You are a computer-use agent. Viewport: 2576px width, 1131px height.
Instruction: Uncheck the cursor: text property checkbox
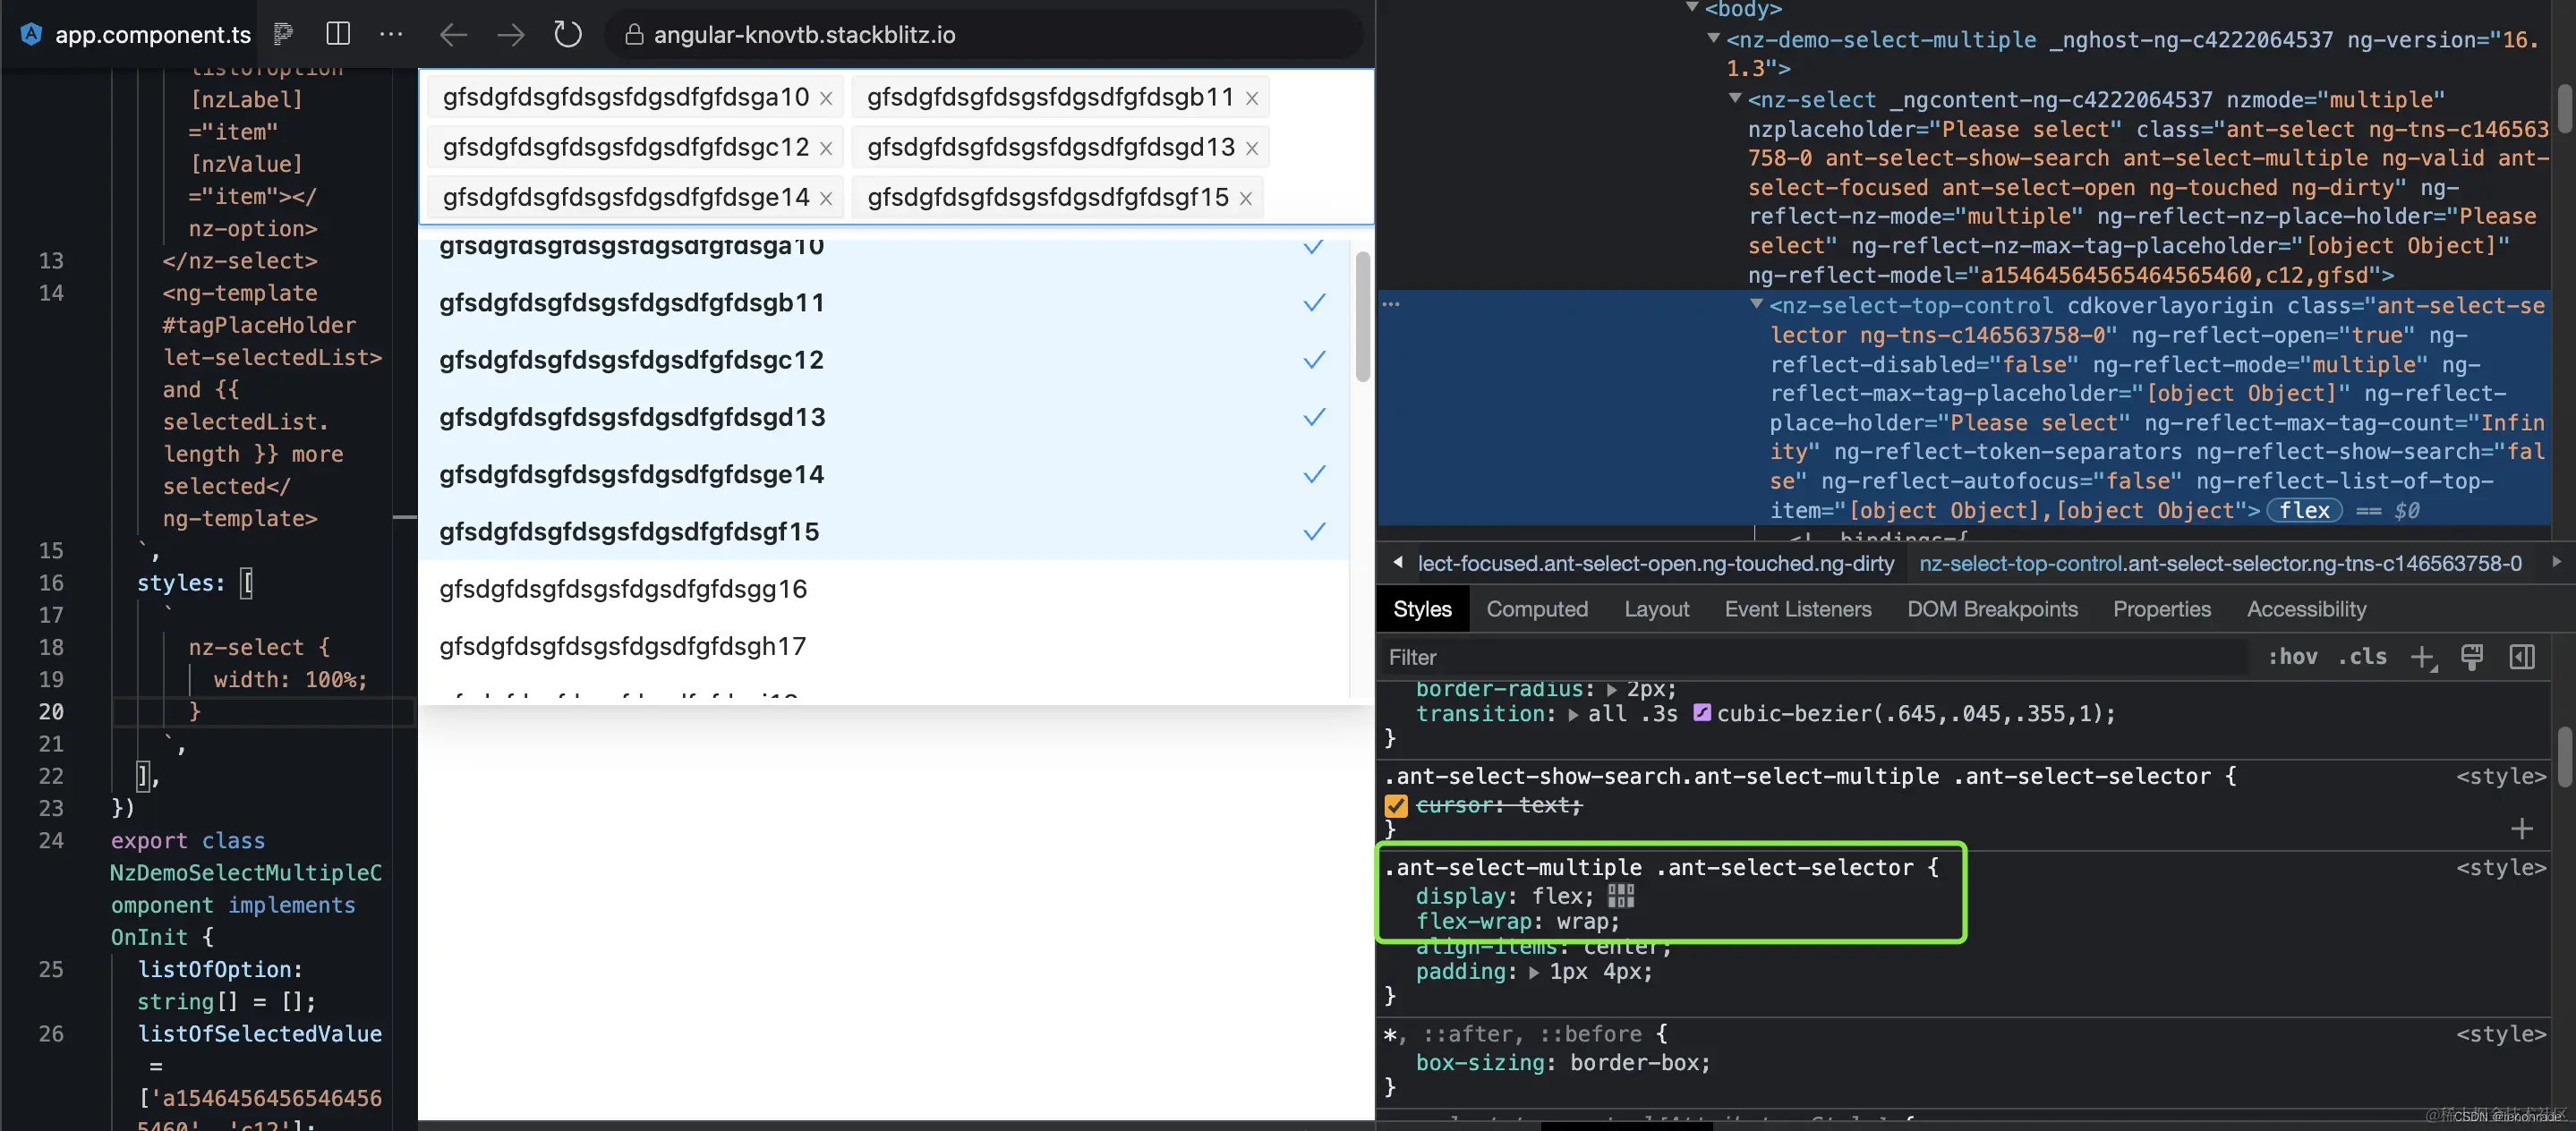pyautogui.click(x=1396, y=805)
